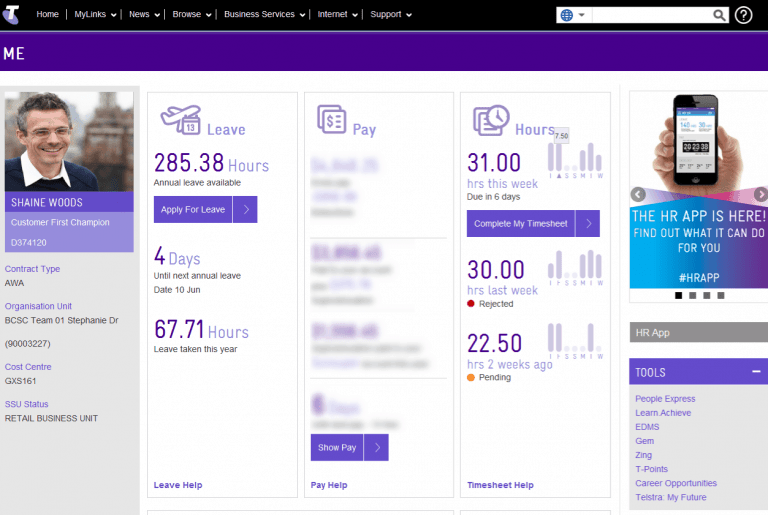Open the People Express tool link

pyautogui.click(x=665, y=399)
